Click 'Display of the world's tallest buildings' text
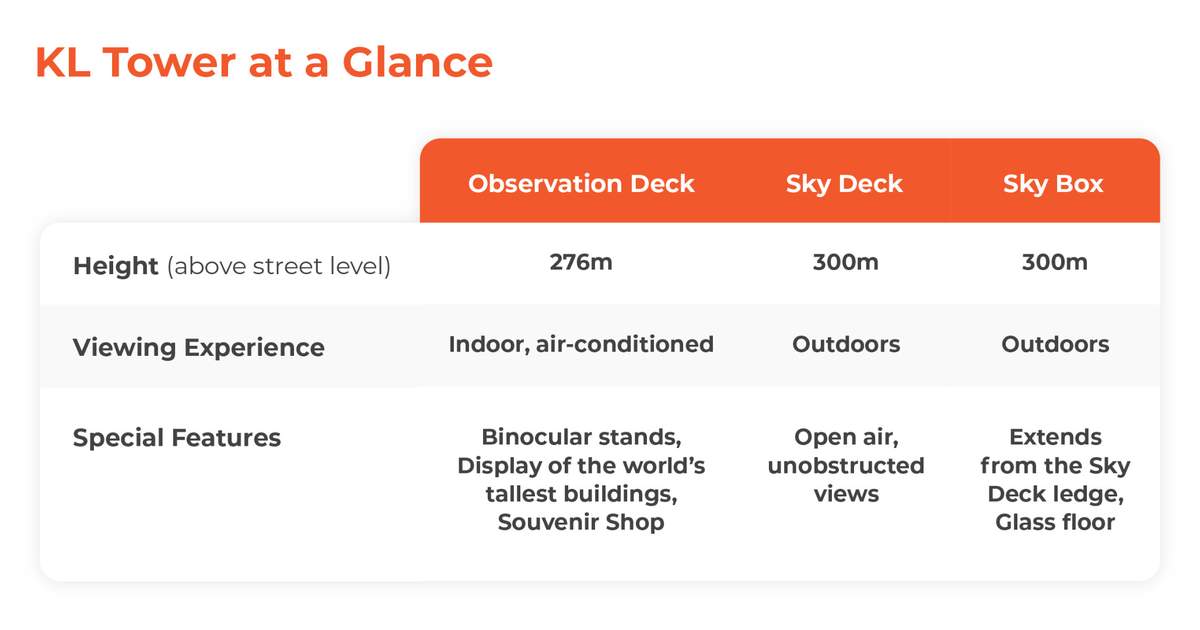This screenshot has height=630, width=1200. point(581,480)
